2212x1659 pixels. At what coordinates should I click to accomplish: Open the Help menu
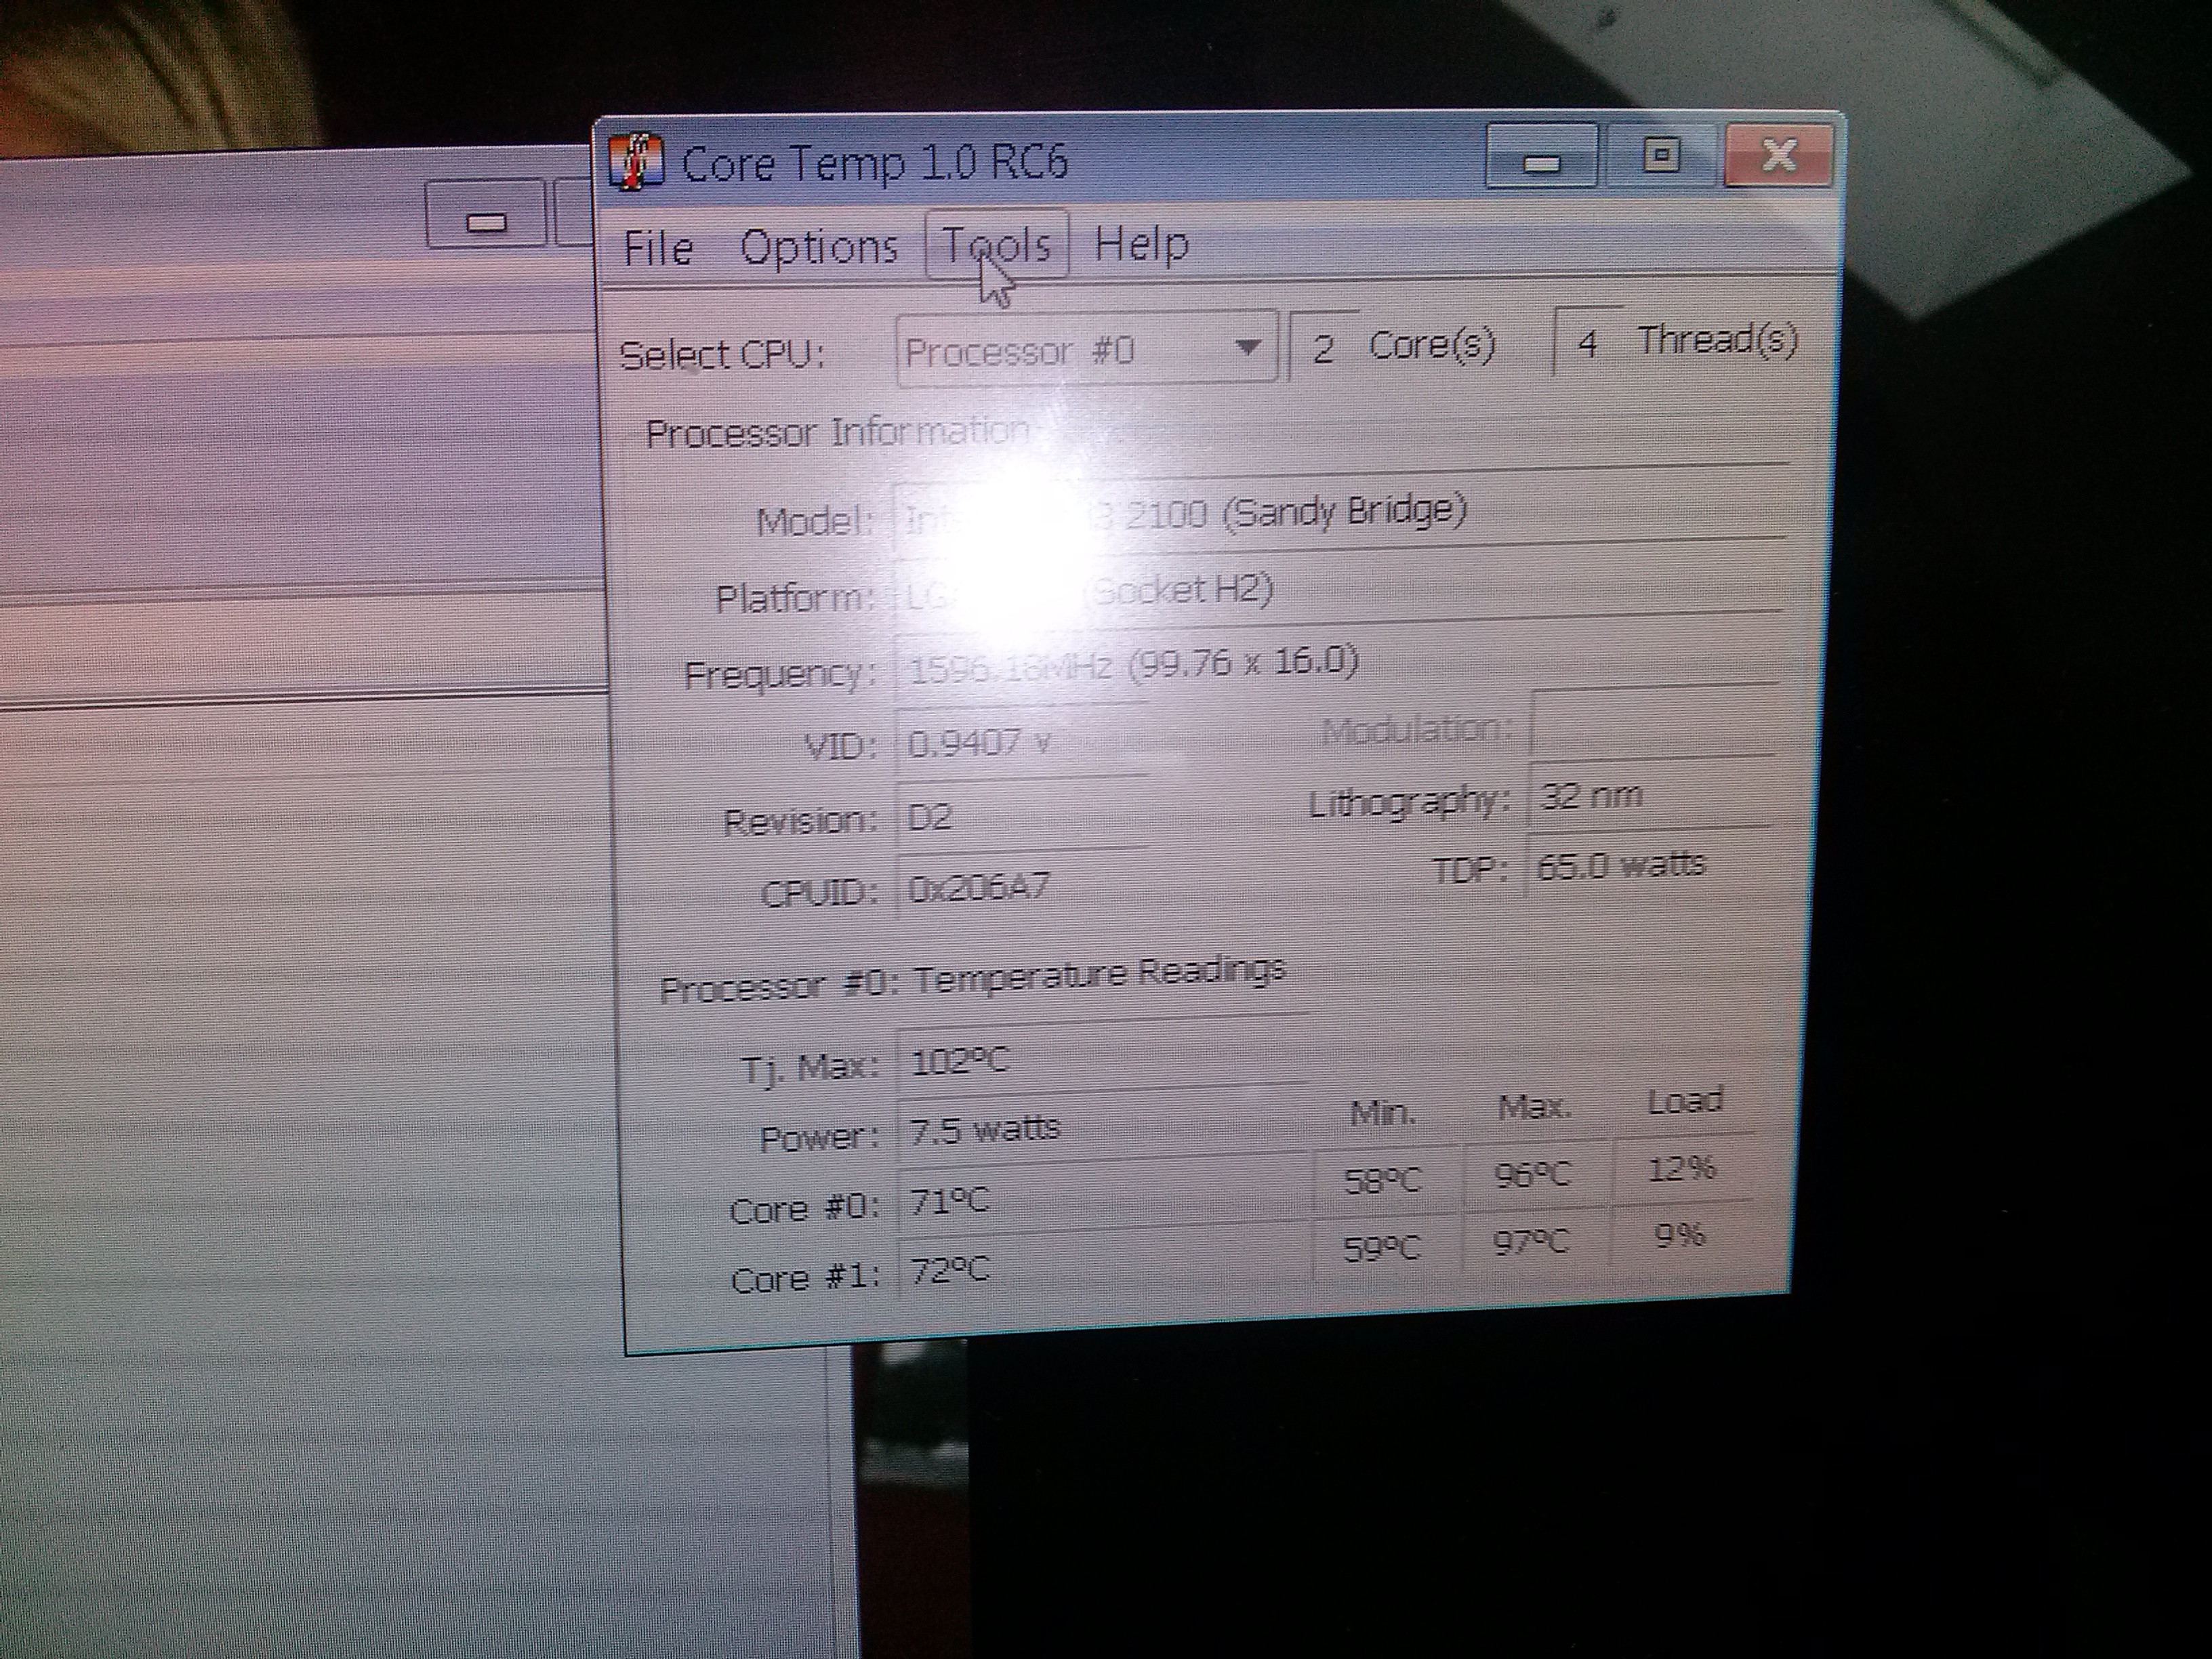1141,243
